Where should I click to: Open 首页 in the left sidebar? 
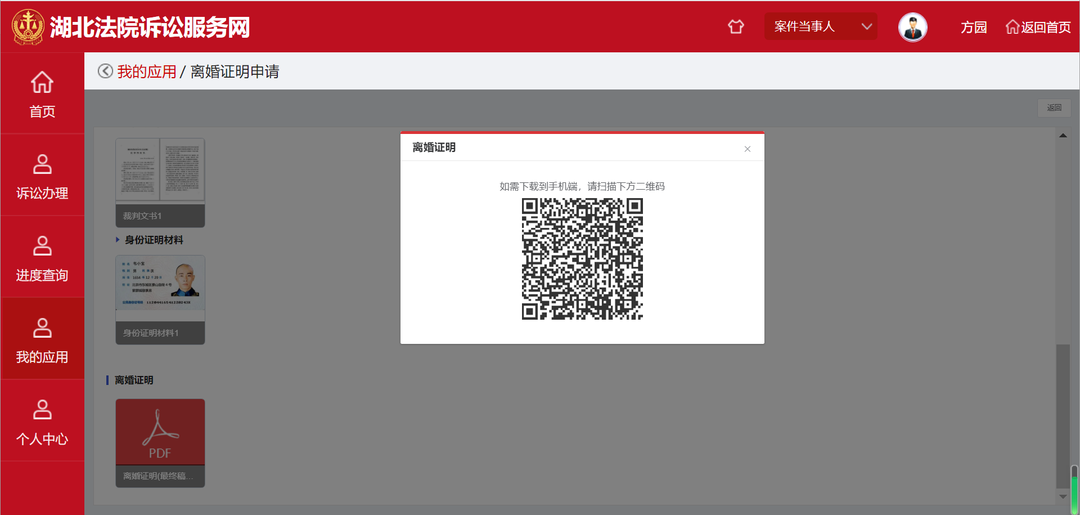coord(42,94)
